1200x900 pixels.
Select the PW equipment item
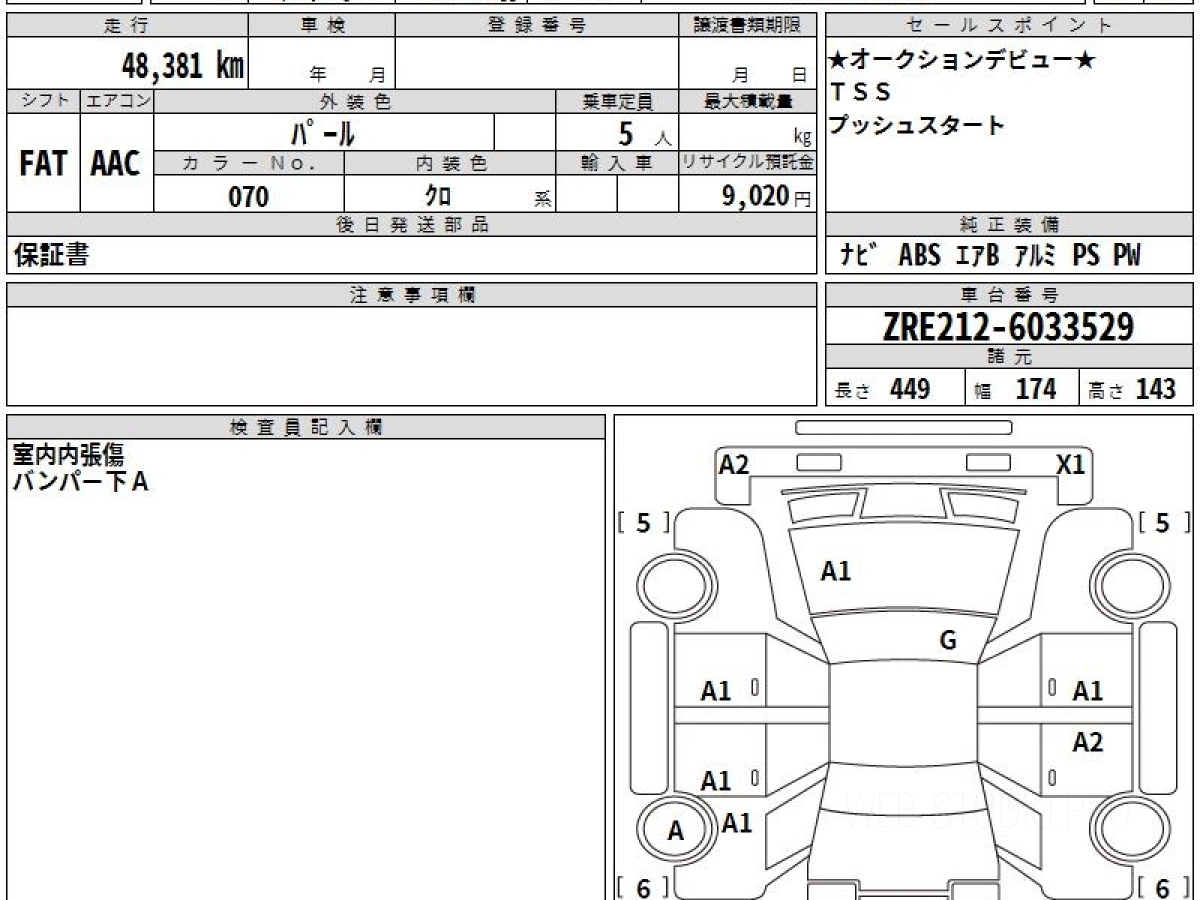(1126, 256)
